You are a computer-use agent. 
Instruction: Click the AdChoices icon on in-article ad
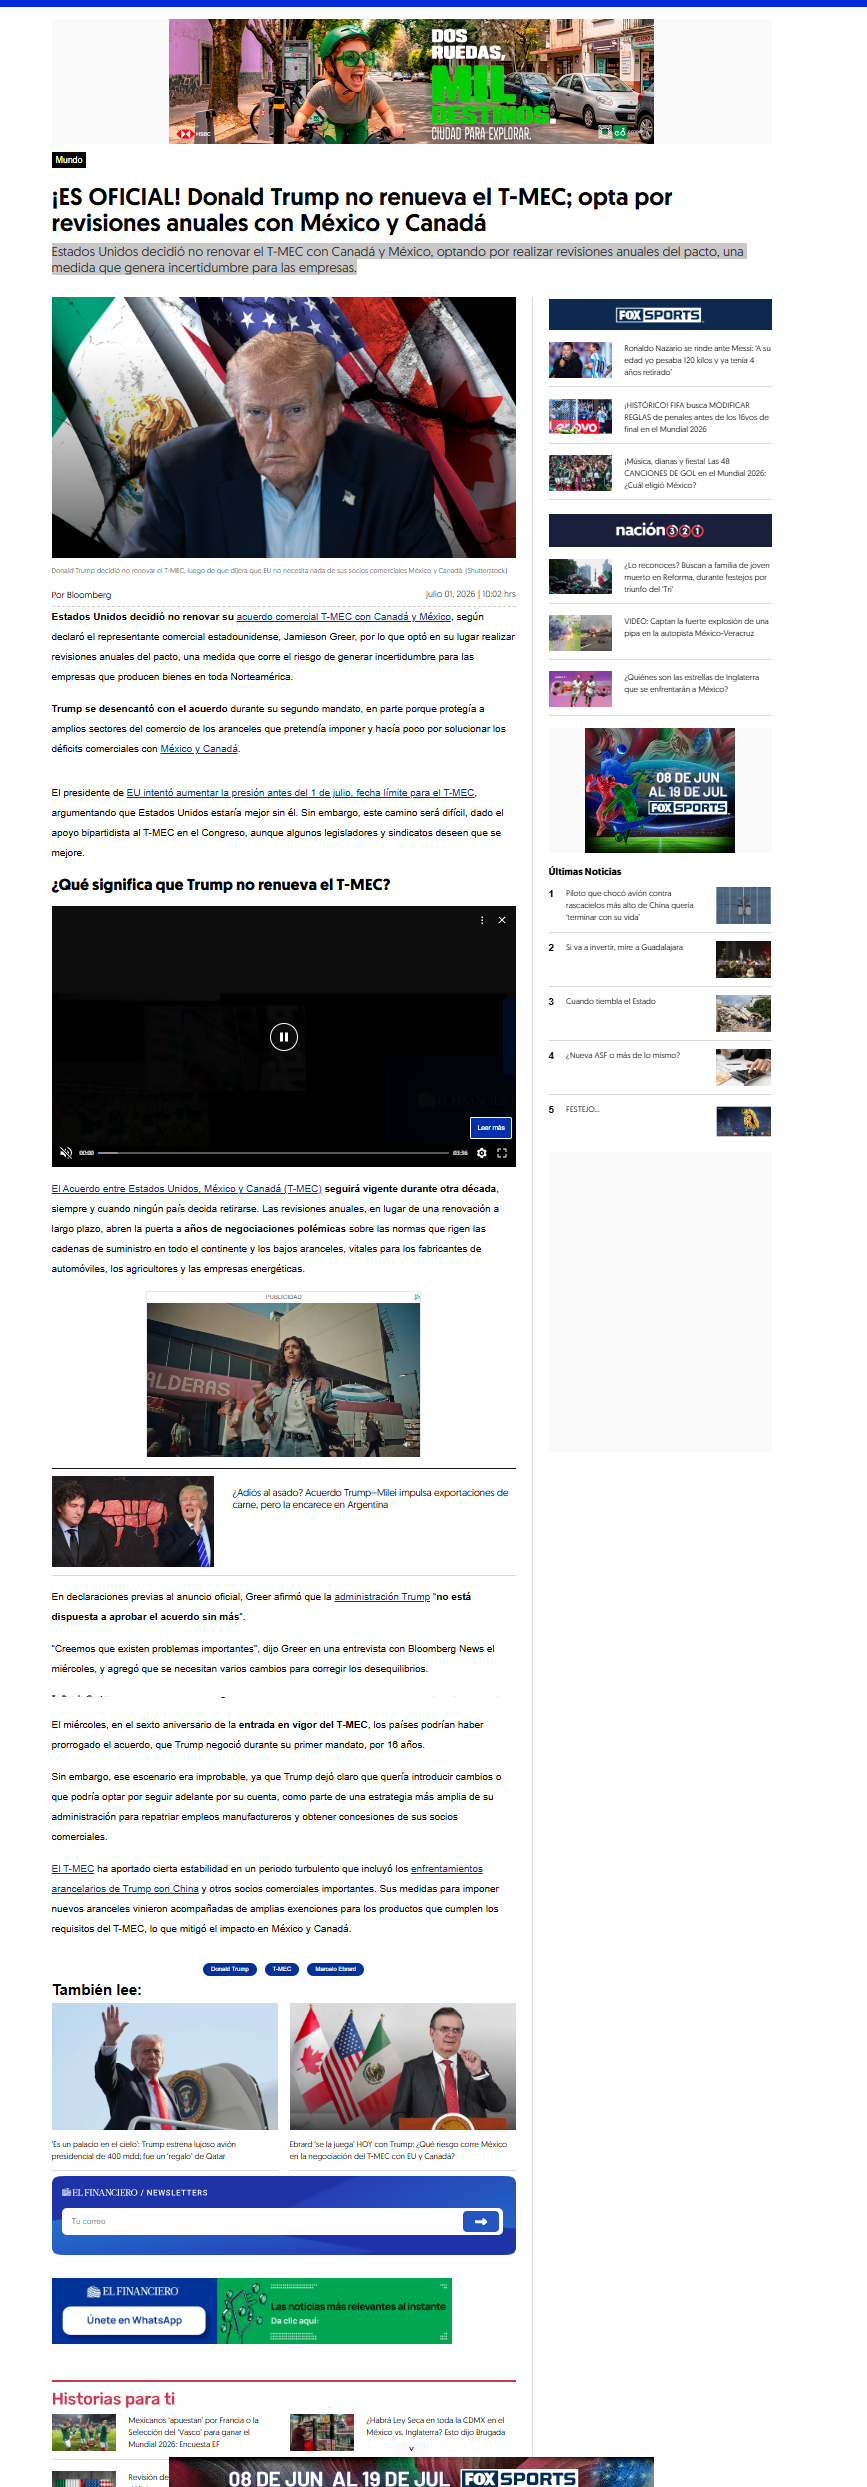tap(417, 1296)
